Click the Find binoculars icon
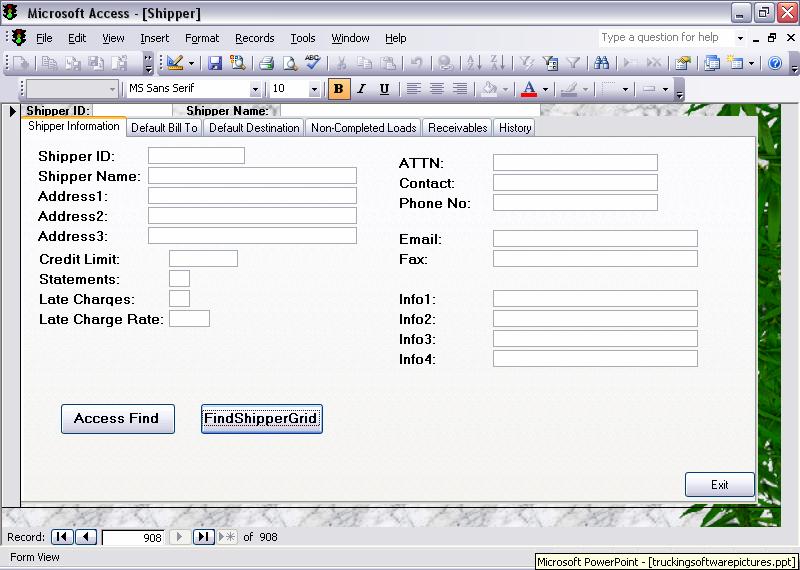This screenshot has width=800, height=570. point(602,63)
